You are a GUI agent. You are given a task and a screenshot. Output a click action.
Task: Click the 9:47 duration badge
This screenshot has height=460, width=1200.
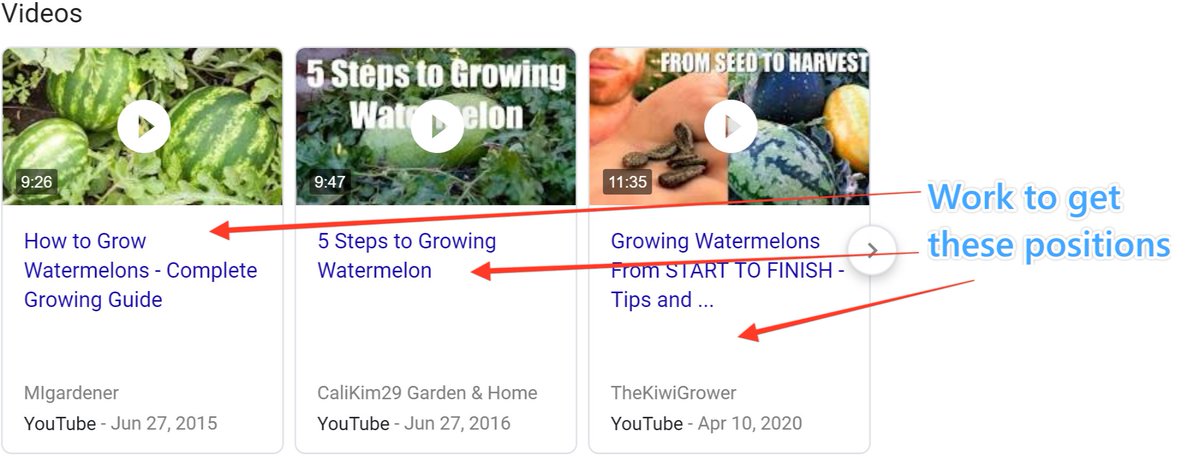point(330,182)
